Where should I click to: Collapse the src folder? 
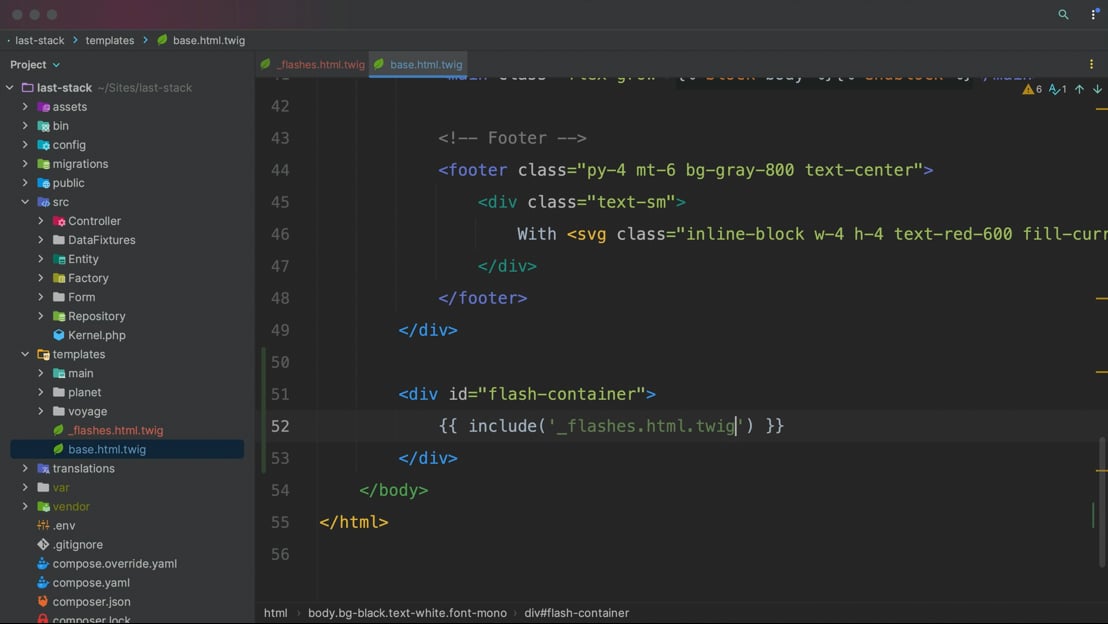click(25, 202)
